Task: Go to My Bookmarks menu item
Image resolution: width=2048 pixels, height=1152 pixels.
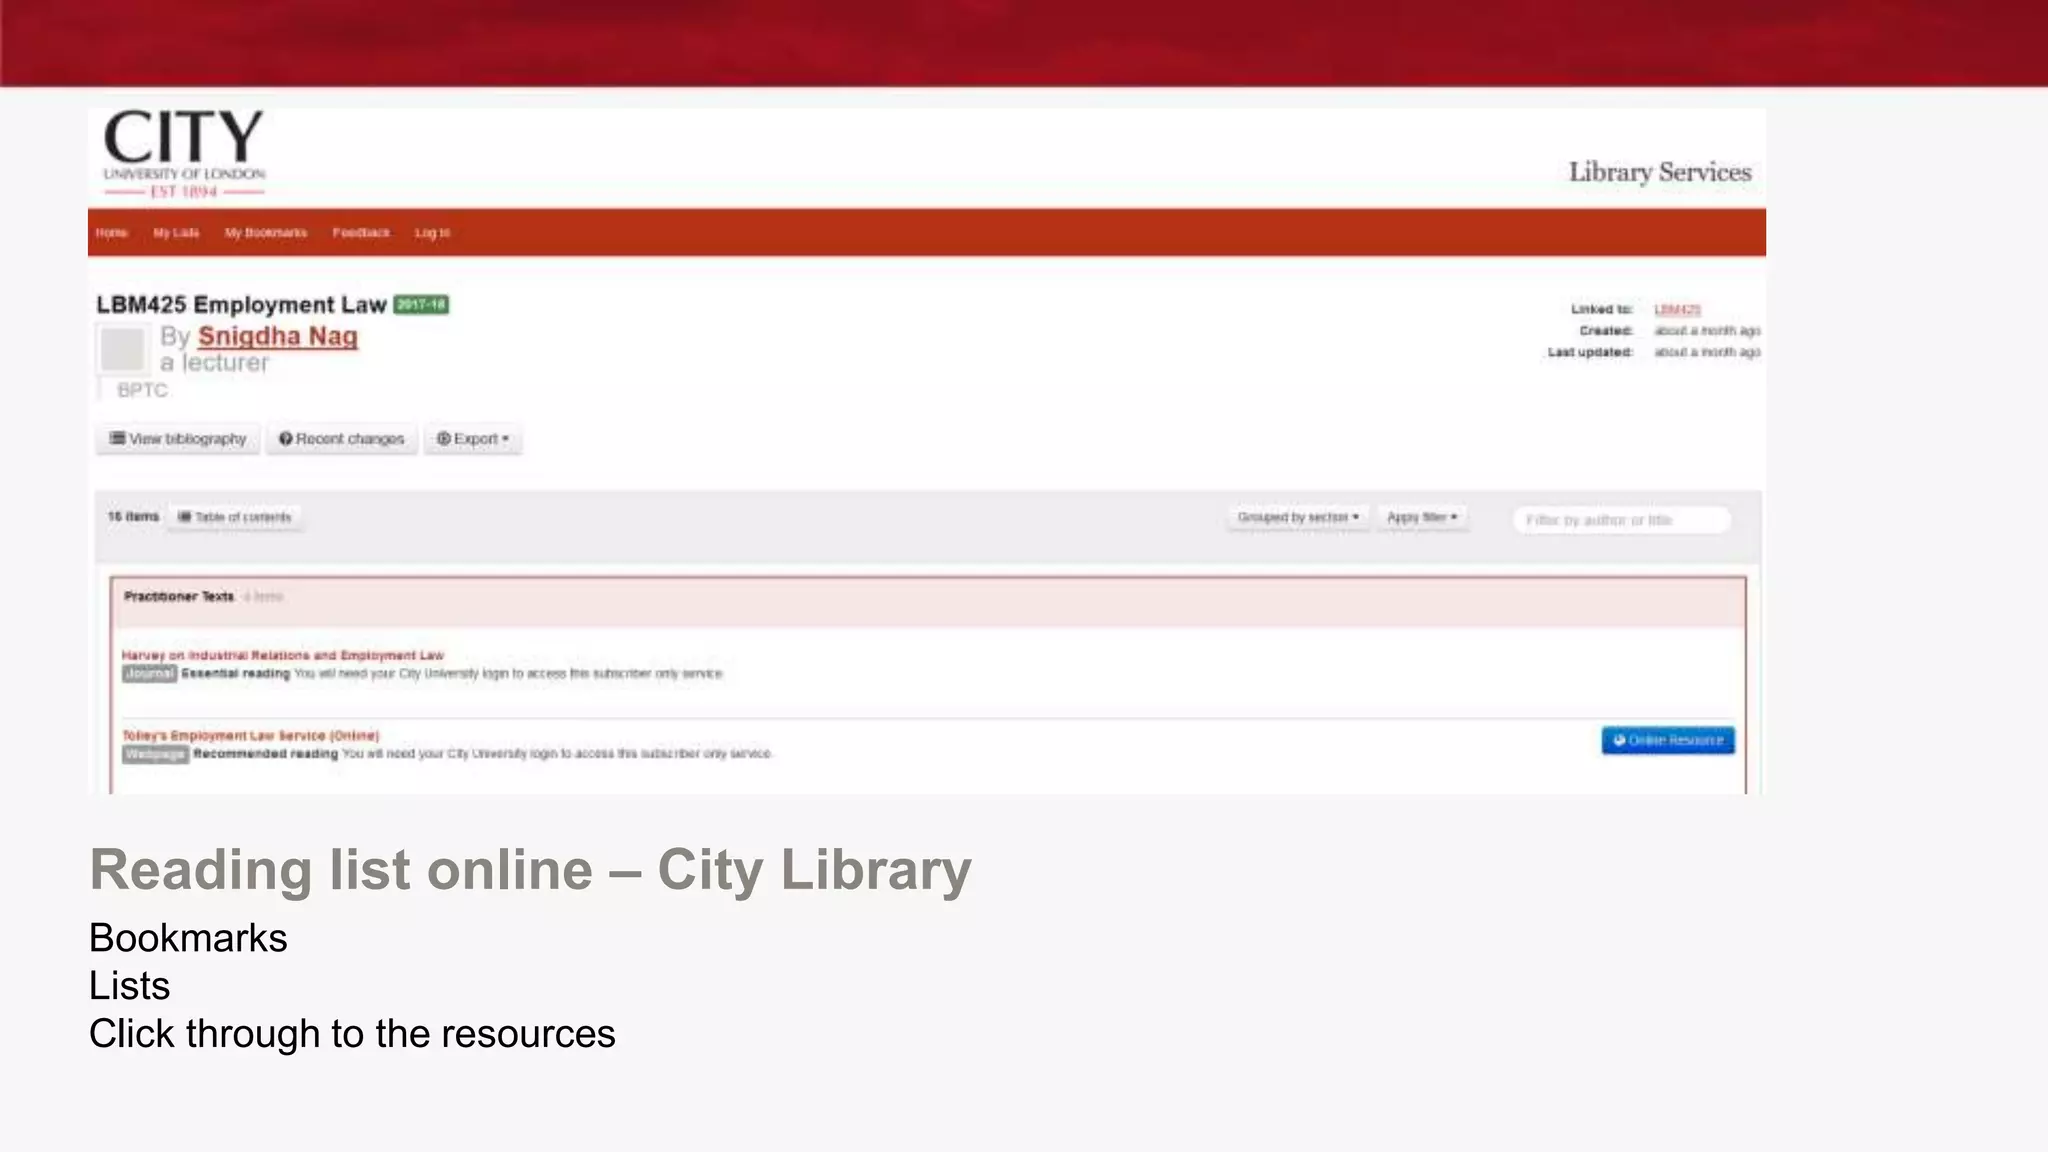Action: (x=266, y=233)
